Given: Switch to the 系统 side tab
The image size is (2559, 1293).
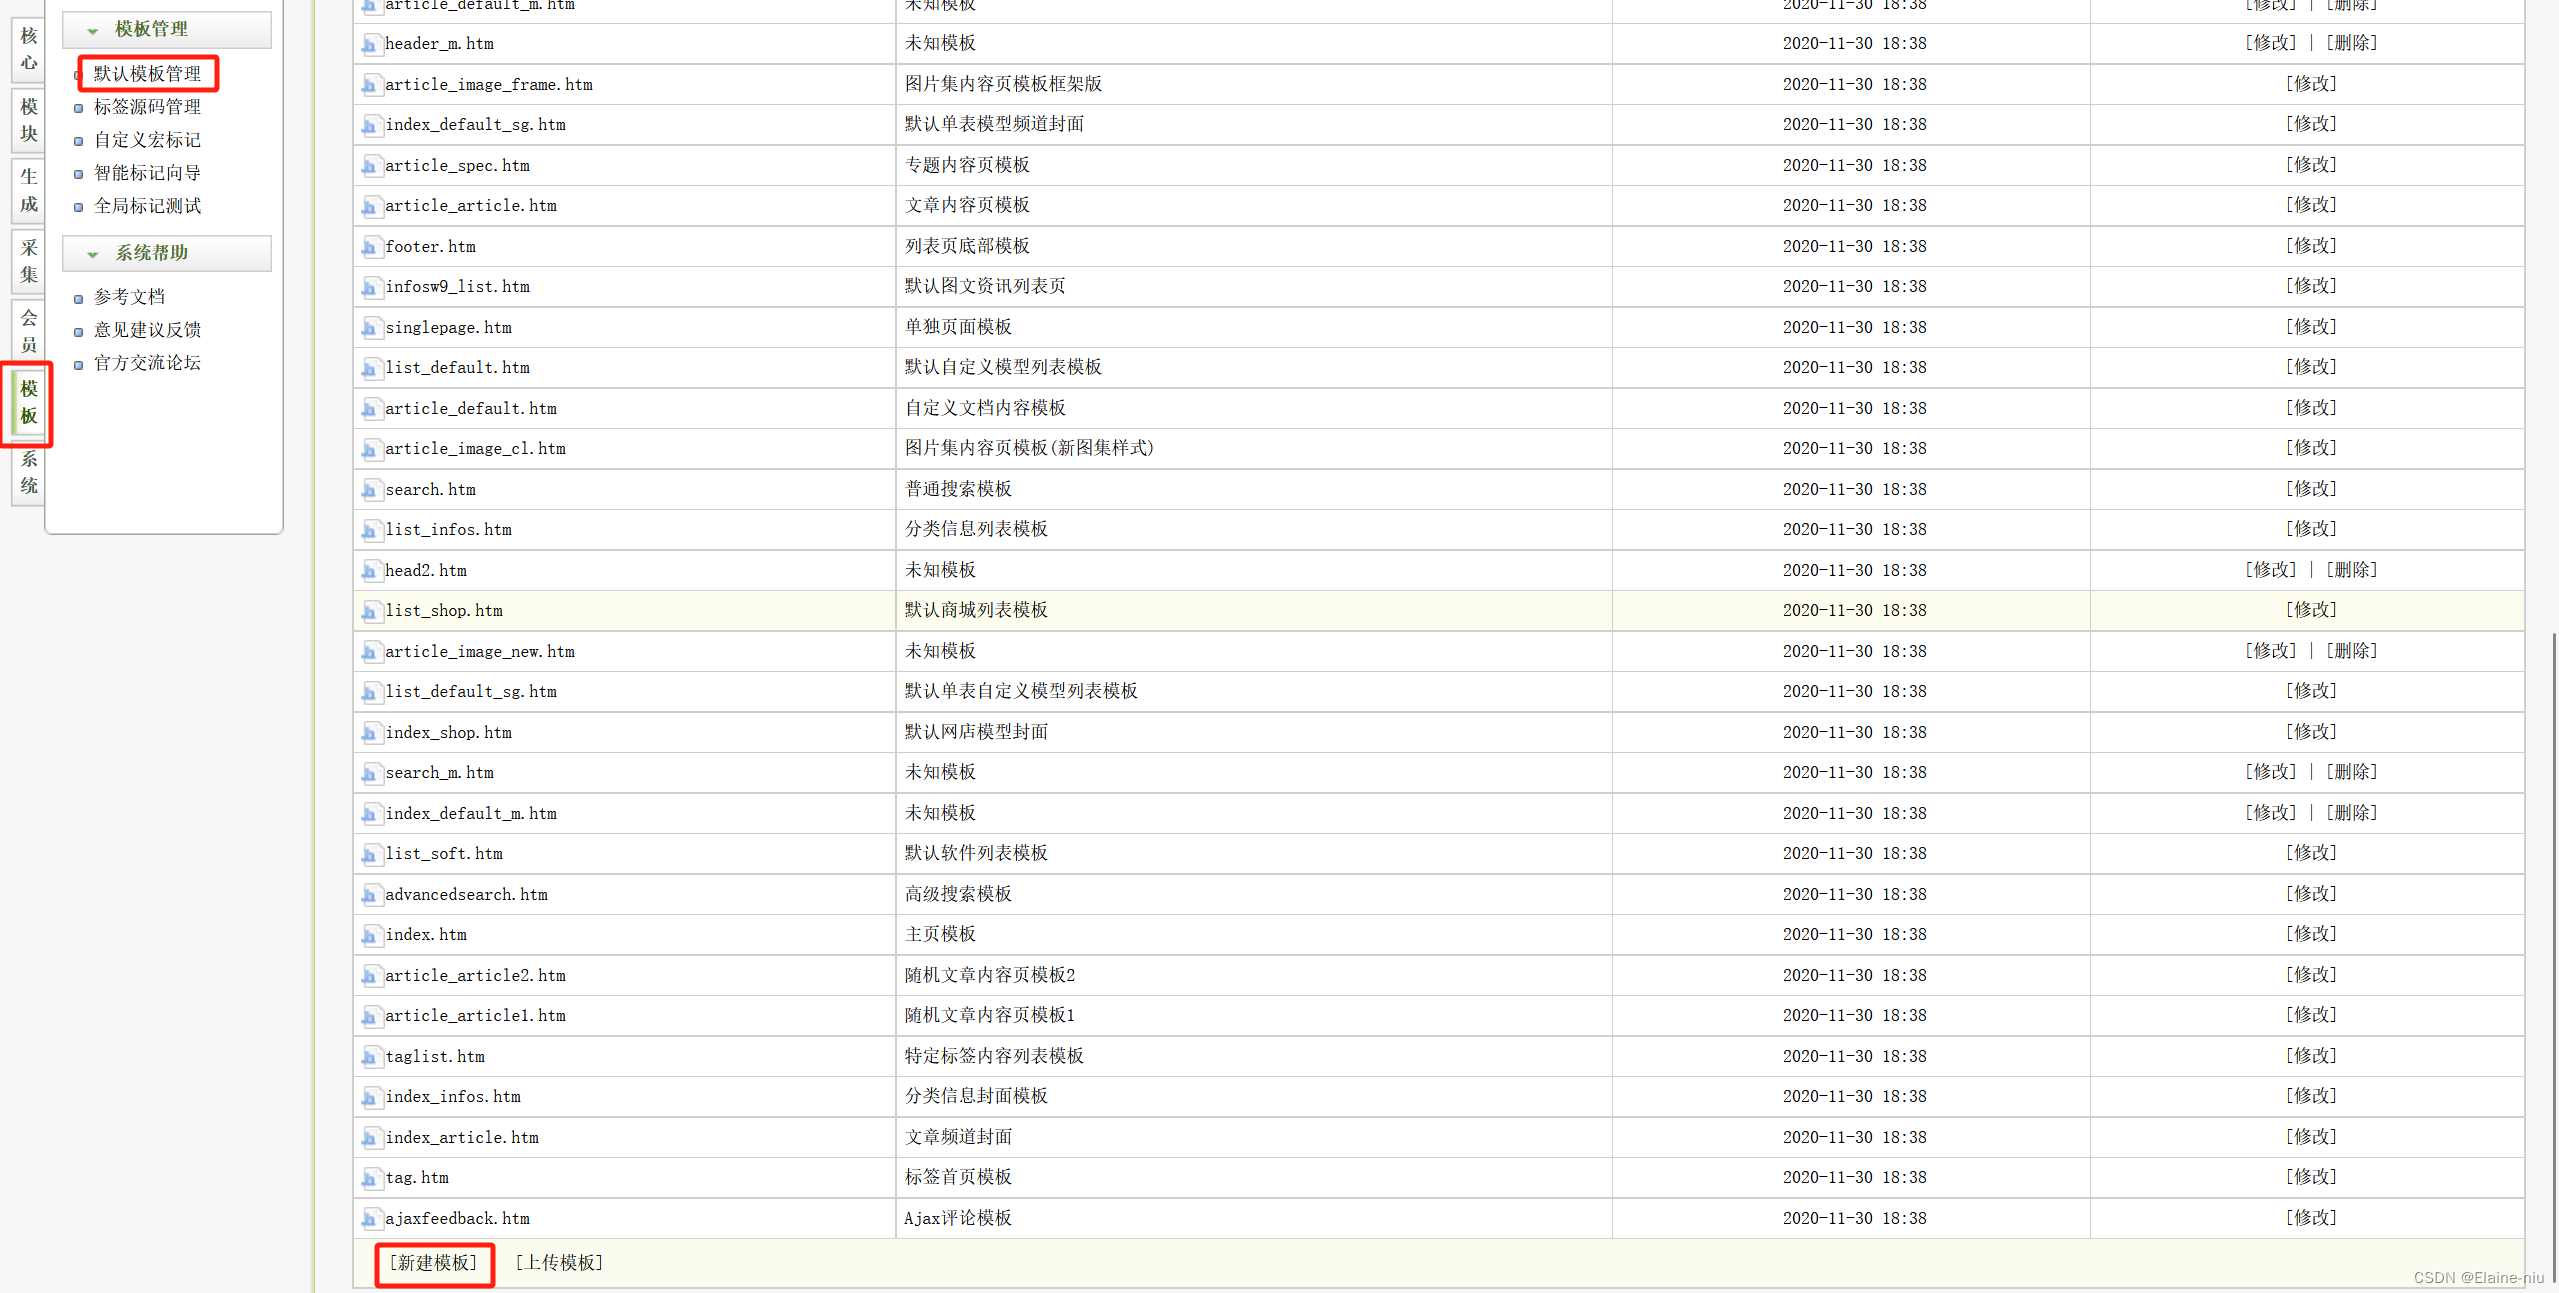Looking at the screenshot, I should coord(29,472).
